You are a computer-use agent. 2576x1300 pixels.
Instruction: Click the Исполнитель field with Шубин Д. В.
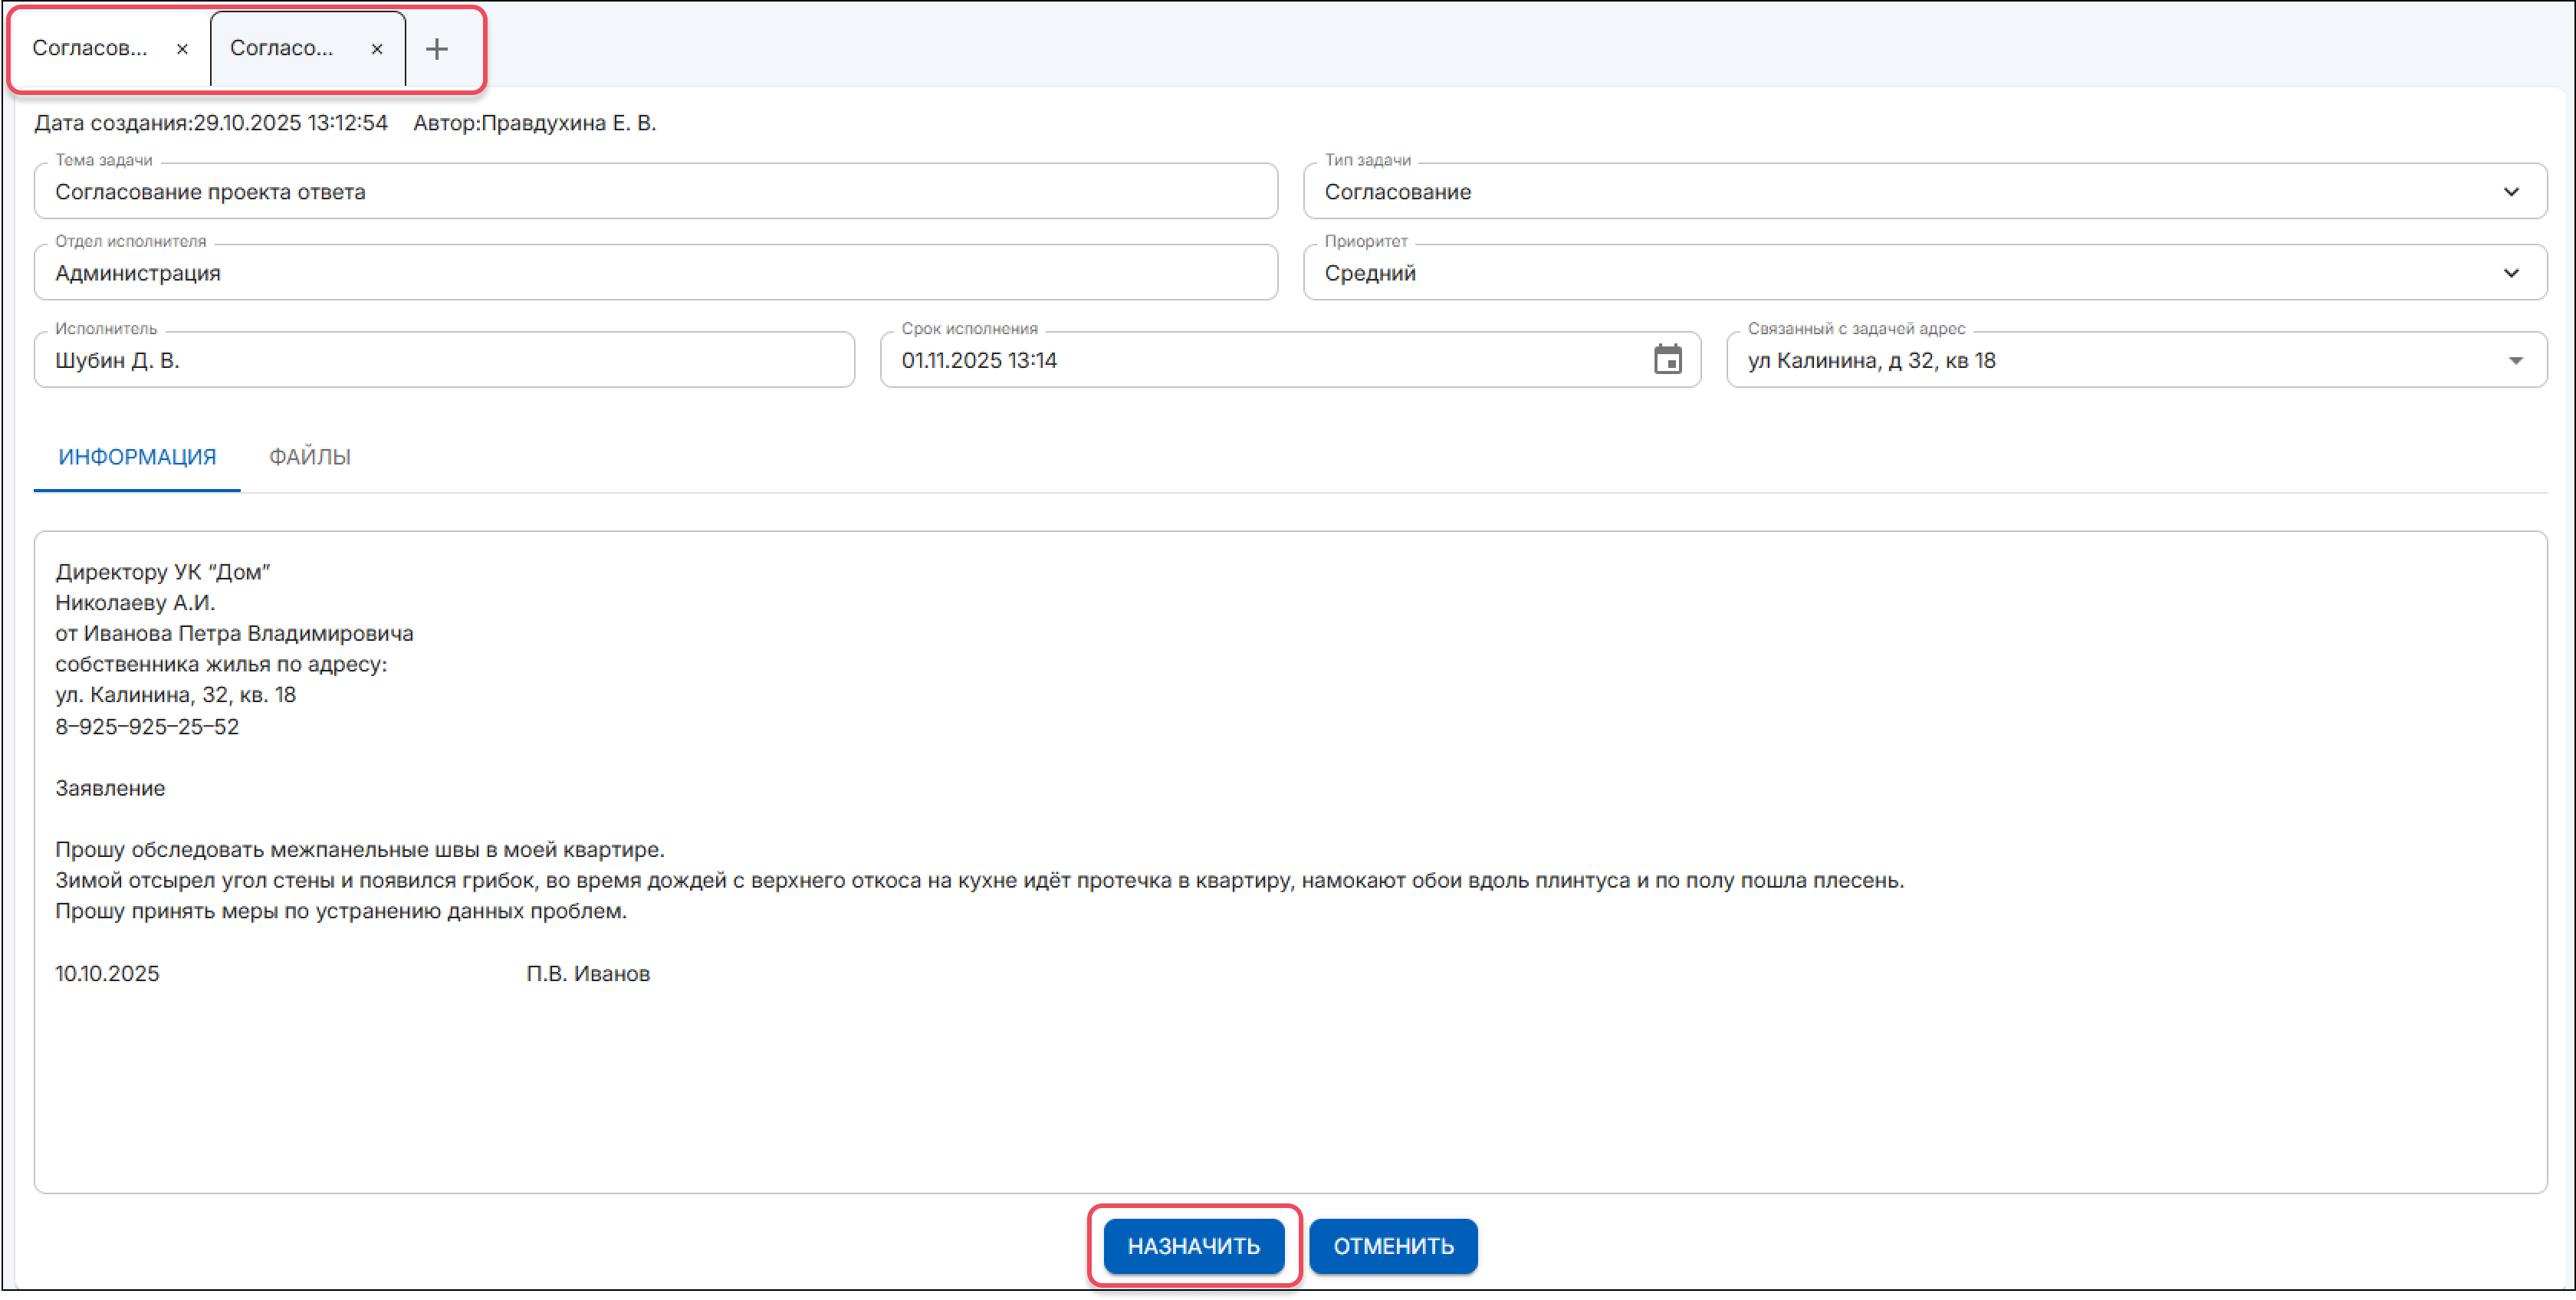[444, 360]
